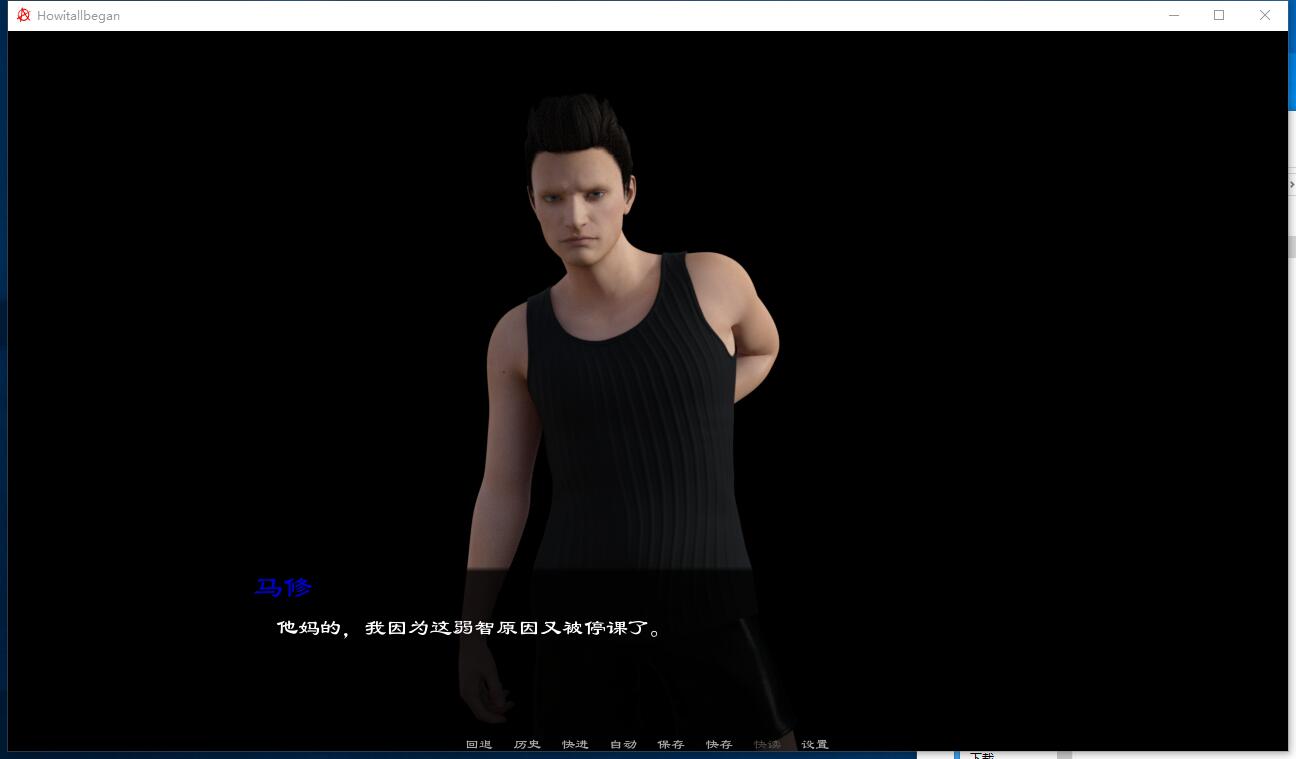This screenshot has height=759, width=1296.
Task: Maximize the Howitallbegan window
Action: point(1219,15)
